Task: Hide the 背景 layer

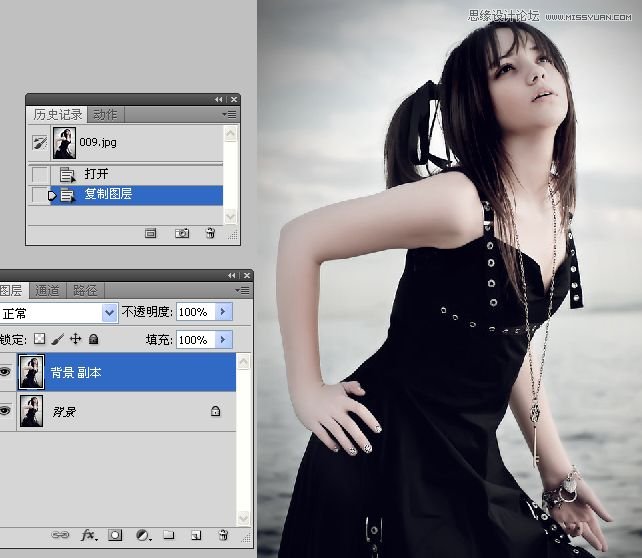Action: click(5, 411)
